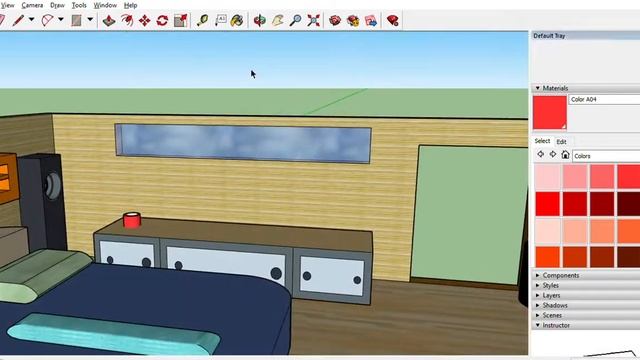Viewport: 640px width, 360px height.
Task: Open Extension Warehouse from the toolbar
Action: click(x=353, y=20)
